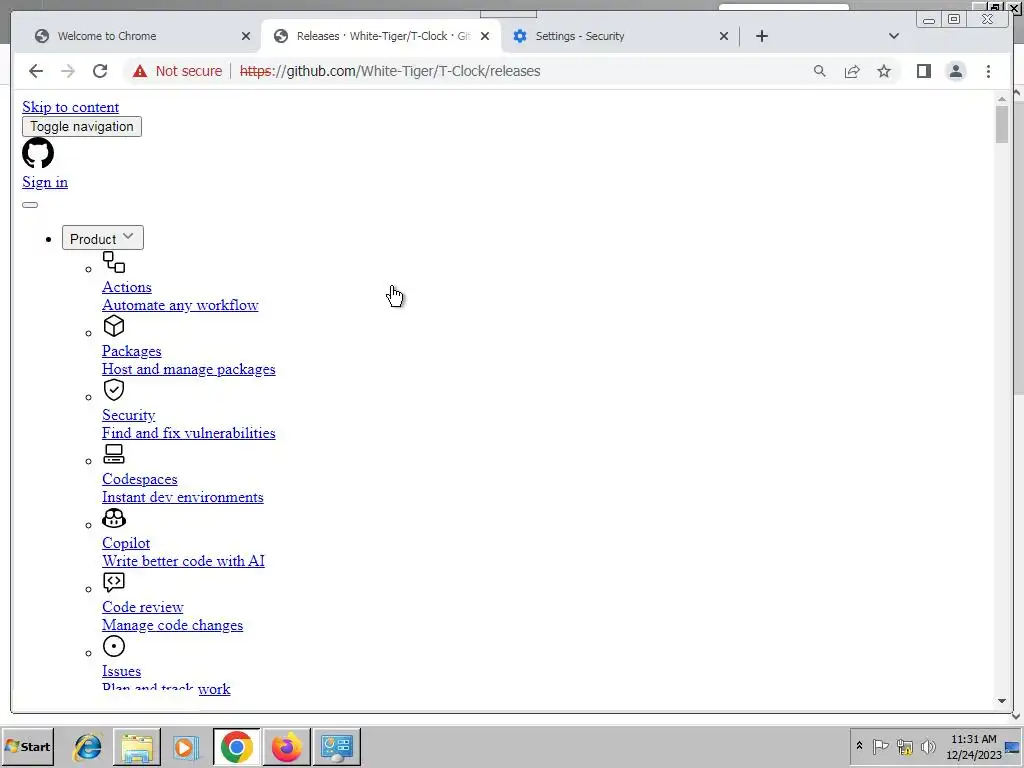Click the Copilot icon
Viewport: 1024px width, 768px height.
click(114, 518)
